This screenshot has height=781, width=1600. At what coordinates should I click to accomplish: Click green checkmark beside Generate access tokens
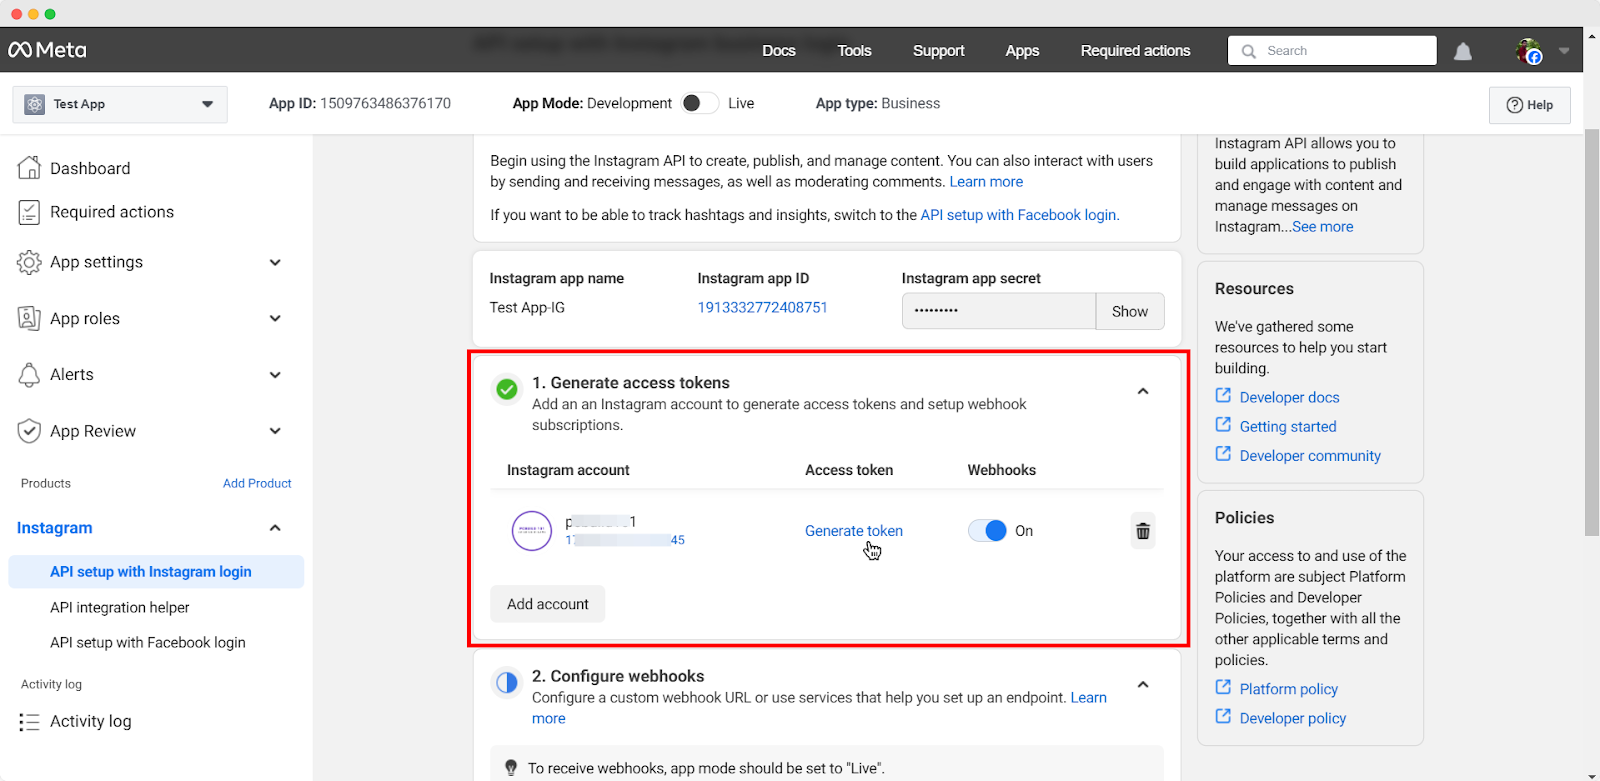point(507,389)
